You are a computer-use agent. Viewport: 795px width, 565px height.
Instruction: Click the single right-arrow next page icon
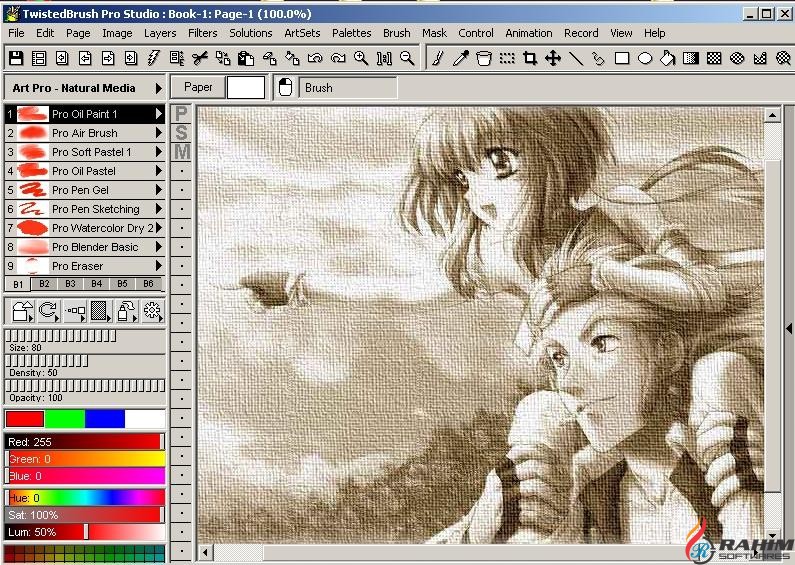(108, 58)
